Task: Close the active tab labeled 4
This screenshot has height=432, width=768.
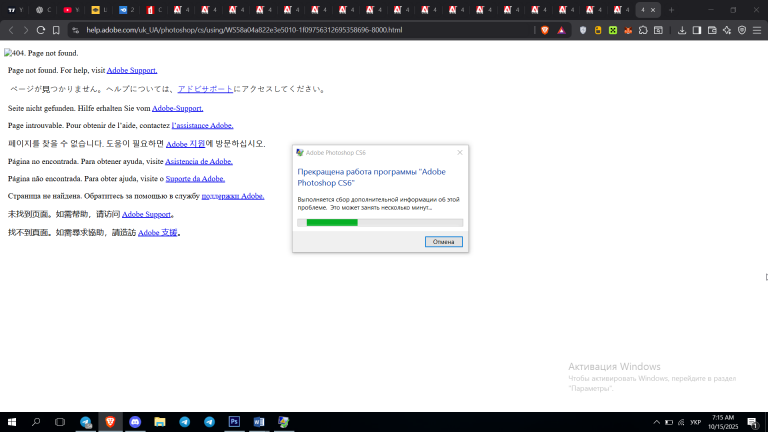Action: pos(653,10)
